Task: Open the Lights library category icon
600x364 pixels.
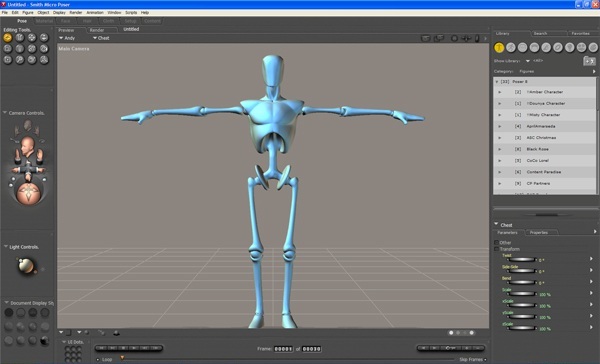Action: tap(569, 47)
